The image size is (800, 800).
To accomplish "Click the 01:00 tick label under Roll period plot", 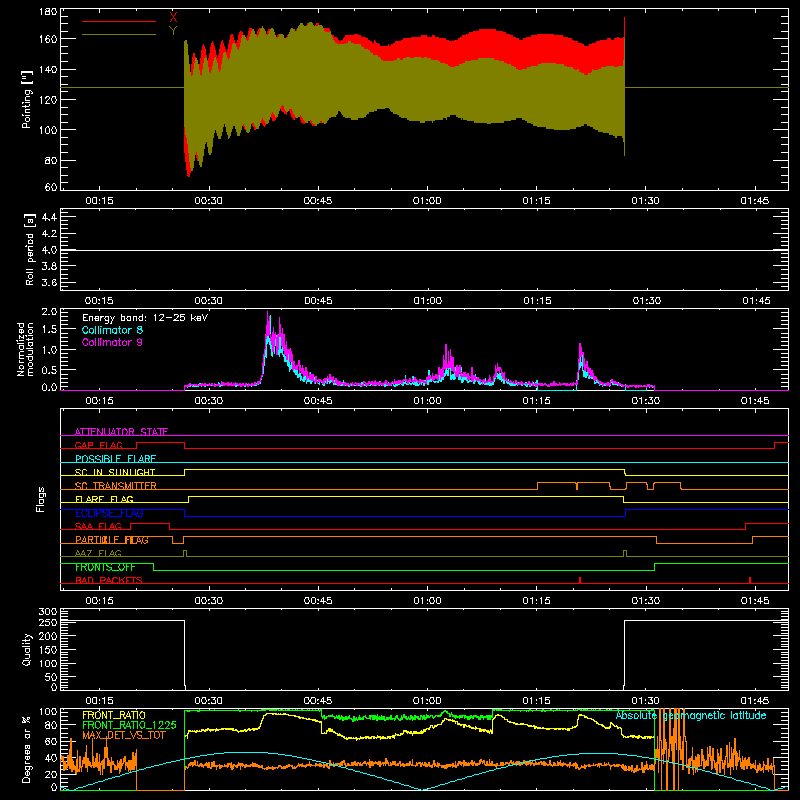I will pos(428,301).
